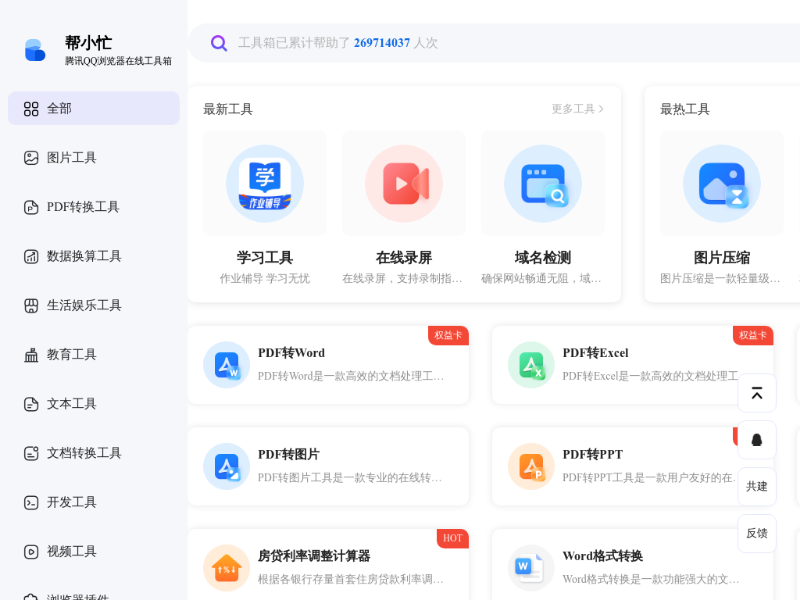Click the 房贷利率调整计算器 house icon
This screenshot has height=600, width=800.
(x=227, y=568)
